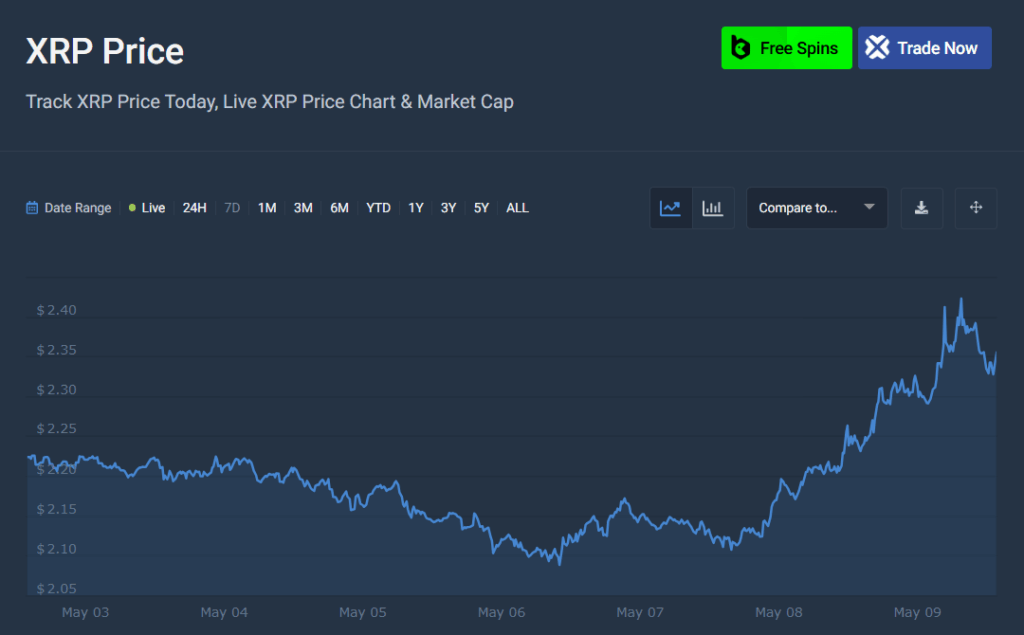Select the 3M time range
This screenshot has width=1024, height=635.
pyautogui.click(x=303, y=208)
